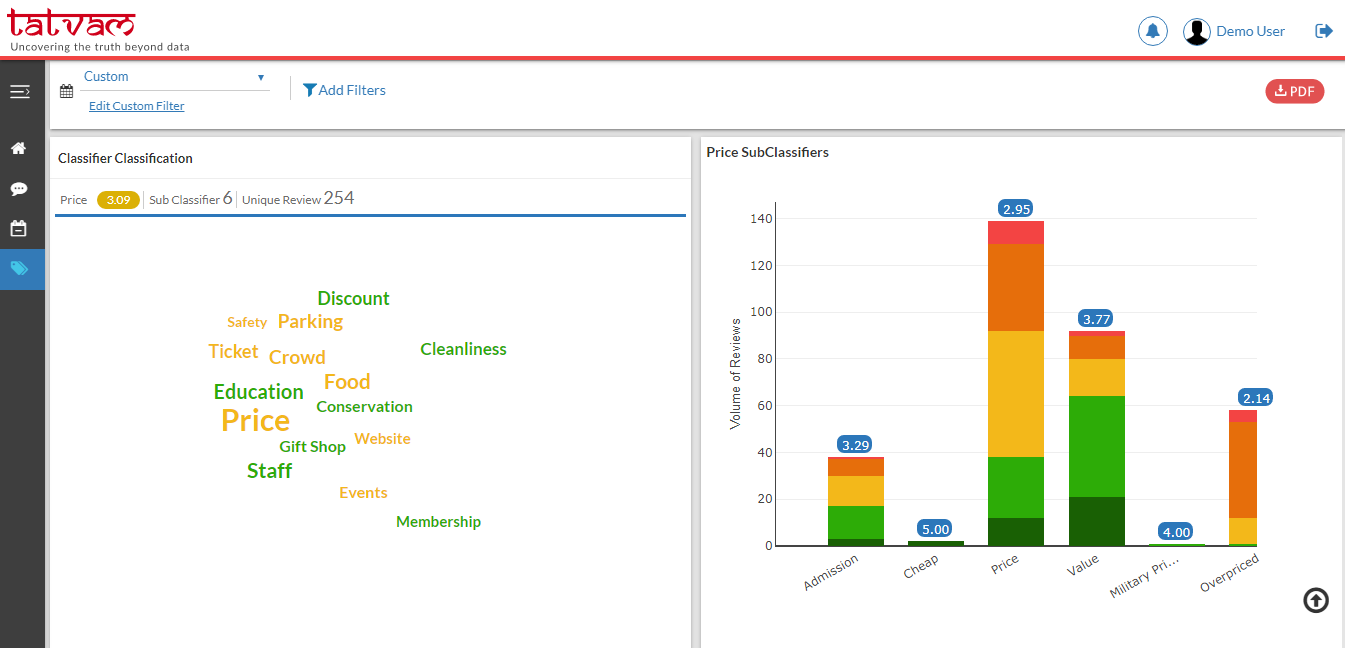Open the Home icon in the sidebar
This screenshot has width=1345, height=648.
click(x=18, y=148)
